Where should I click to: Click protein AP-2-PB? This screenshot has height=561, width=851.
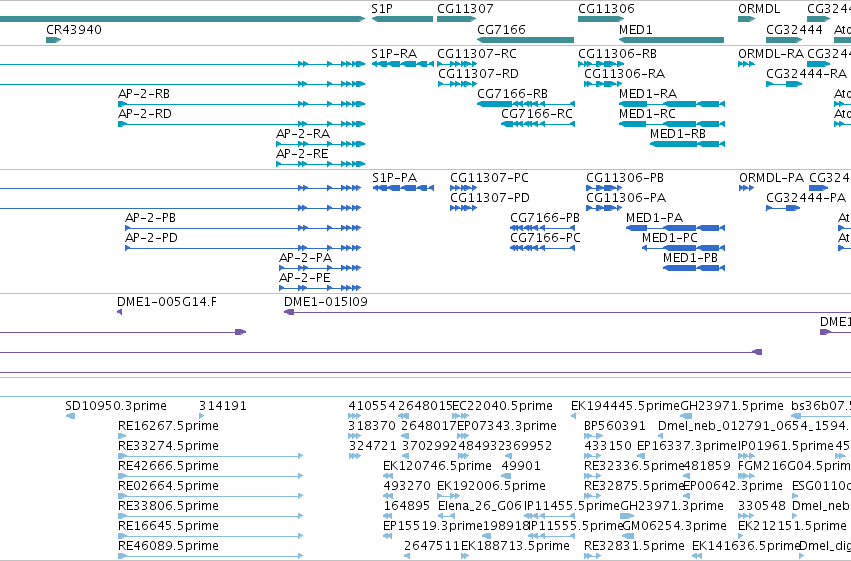pyautogui.click(x=243, y=228)
